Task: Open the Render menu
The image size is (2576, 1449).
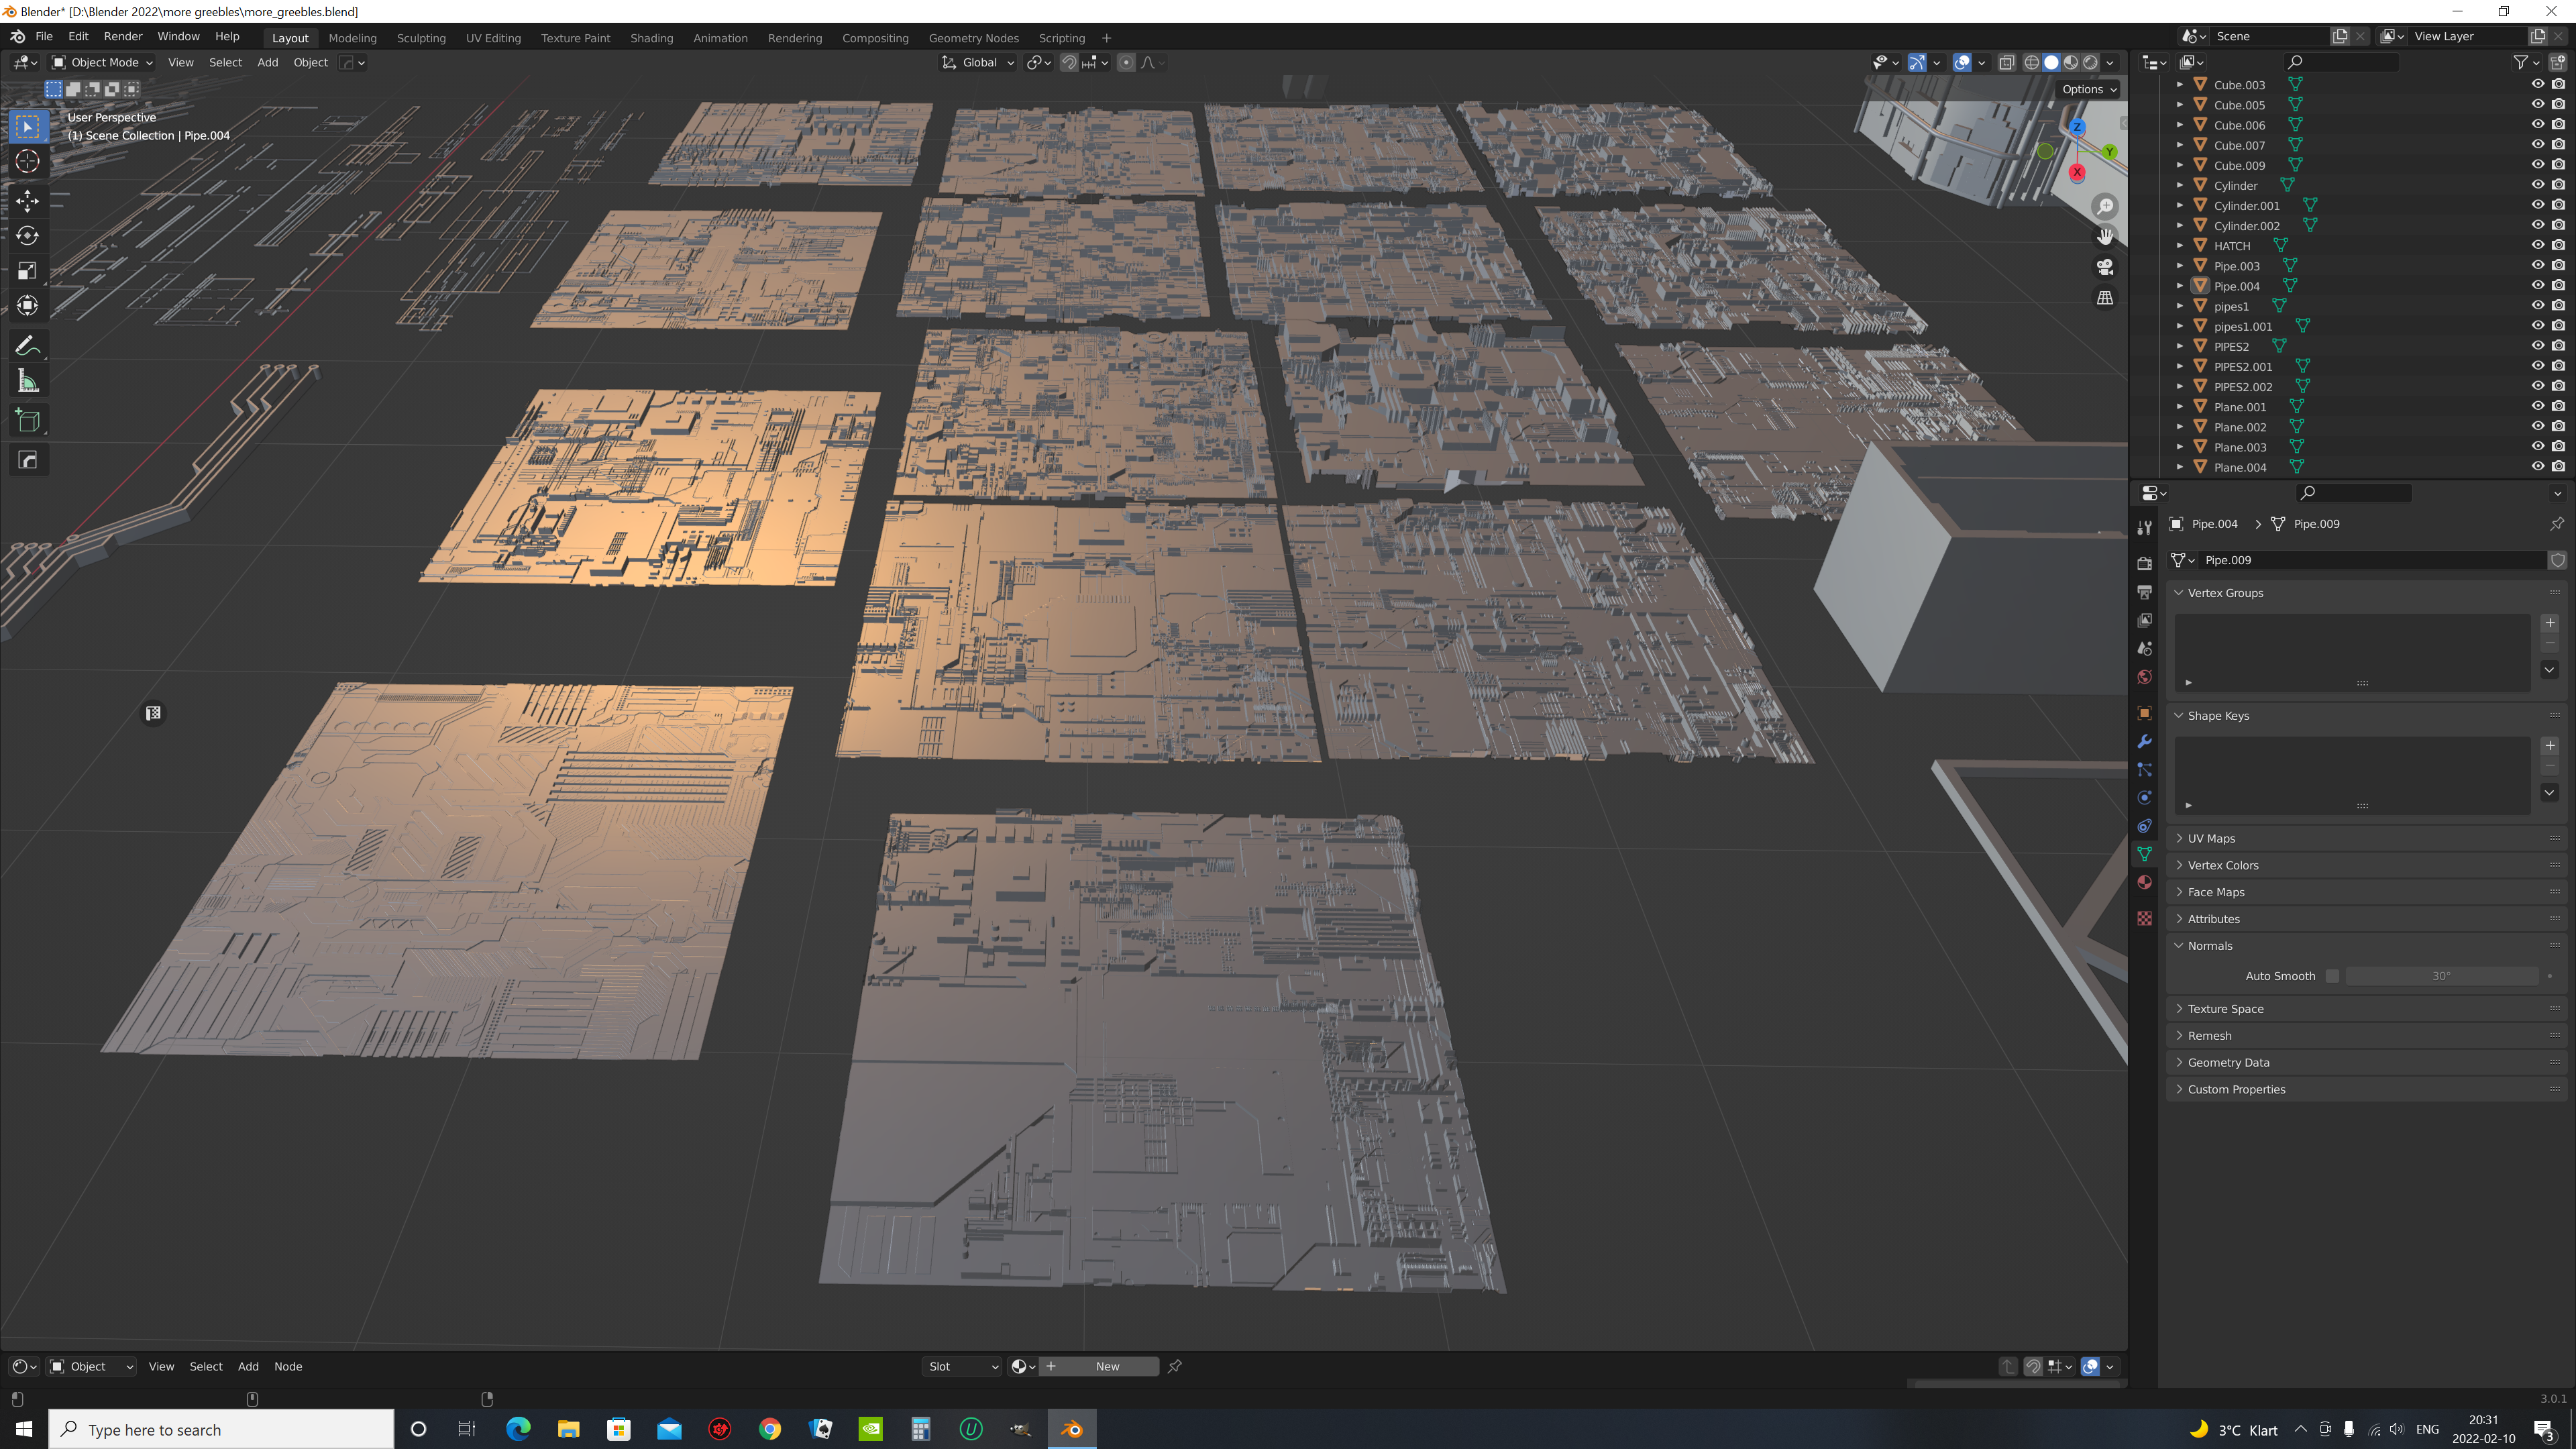Action: (123, 36)
